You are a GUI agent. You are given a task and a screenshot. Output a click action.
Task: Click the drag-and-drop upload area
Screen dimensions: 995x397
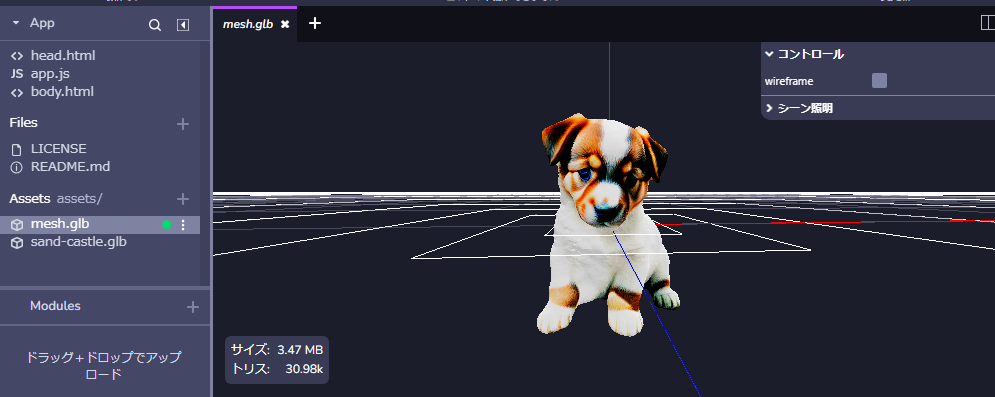tap(104, 365)
